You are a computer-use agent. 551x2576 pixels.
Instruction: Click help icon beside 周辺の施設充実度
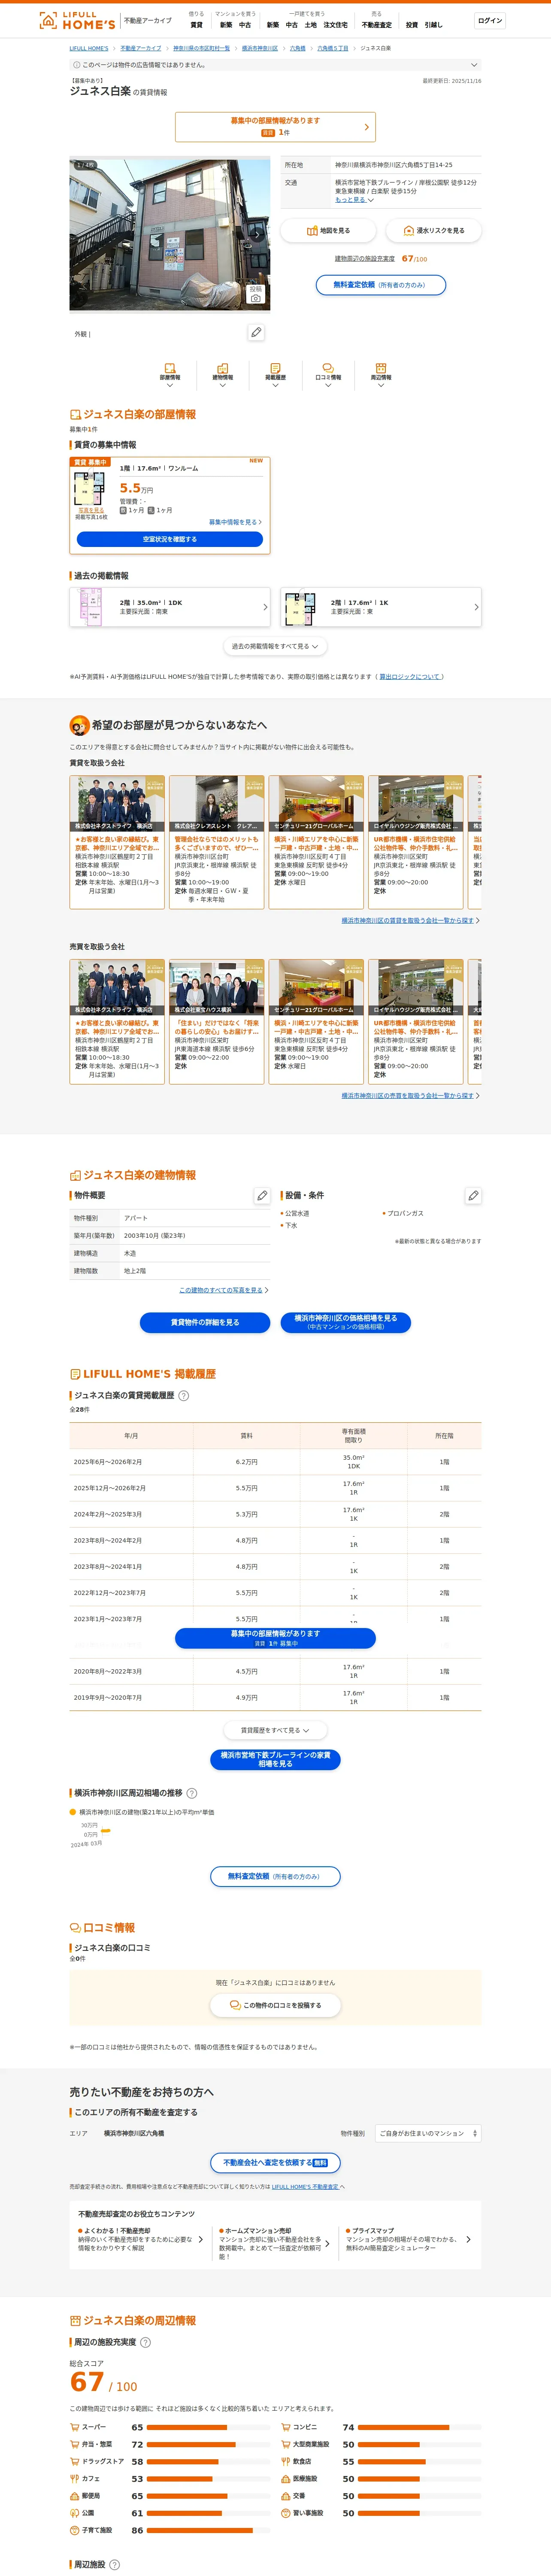coord(145,2342)
